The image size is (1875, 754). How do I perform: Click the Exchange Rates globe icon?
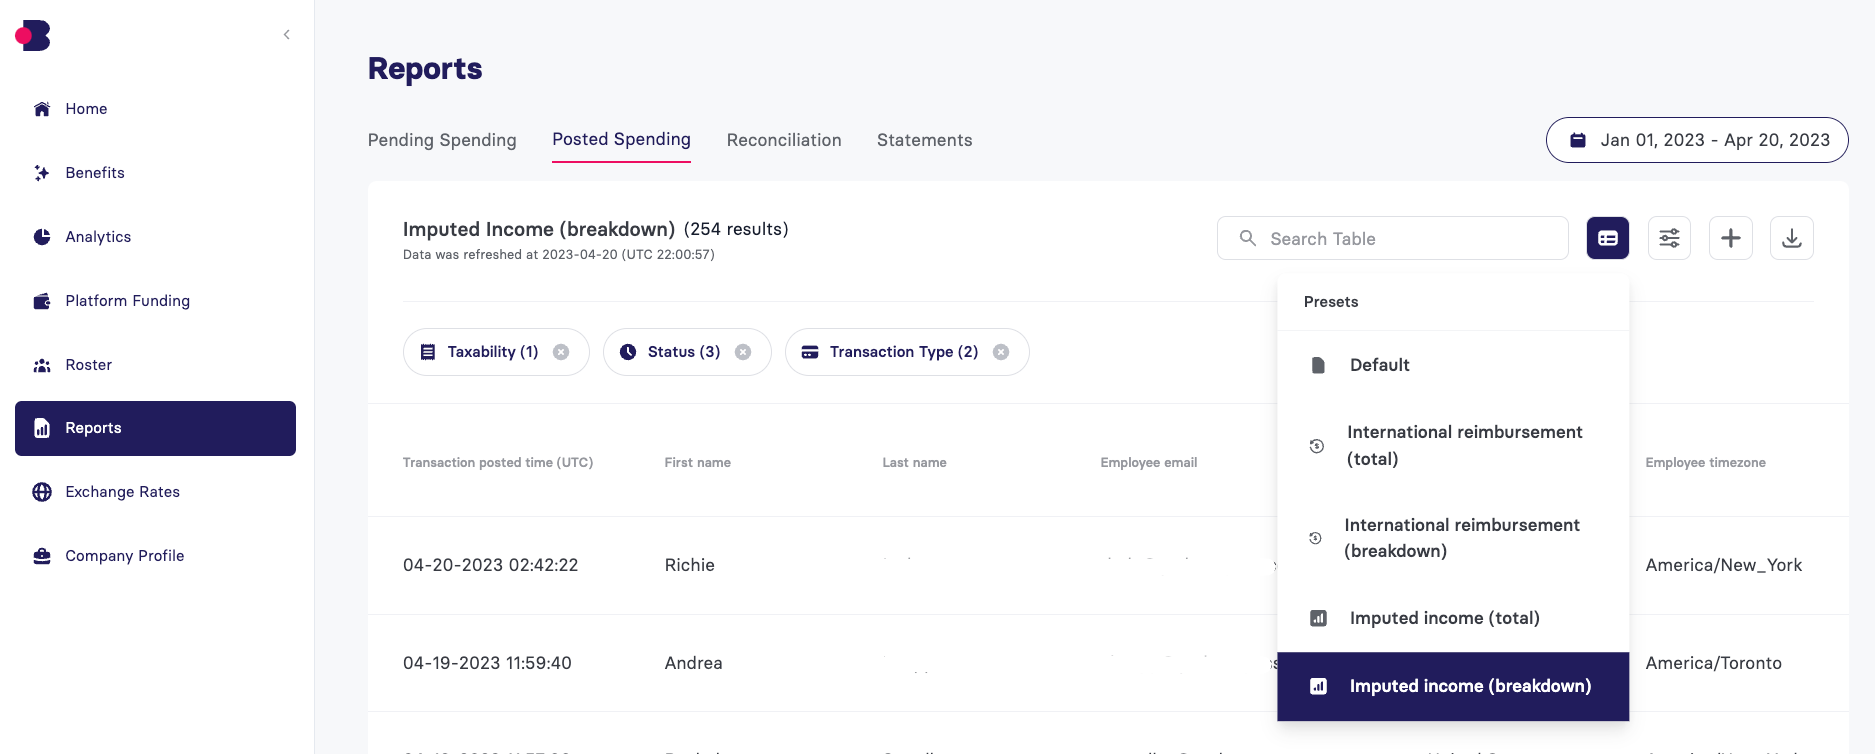point(42,492)
